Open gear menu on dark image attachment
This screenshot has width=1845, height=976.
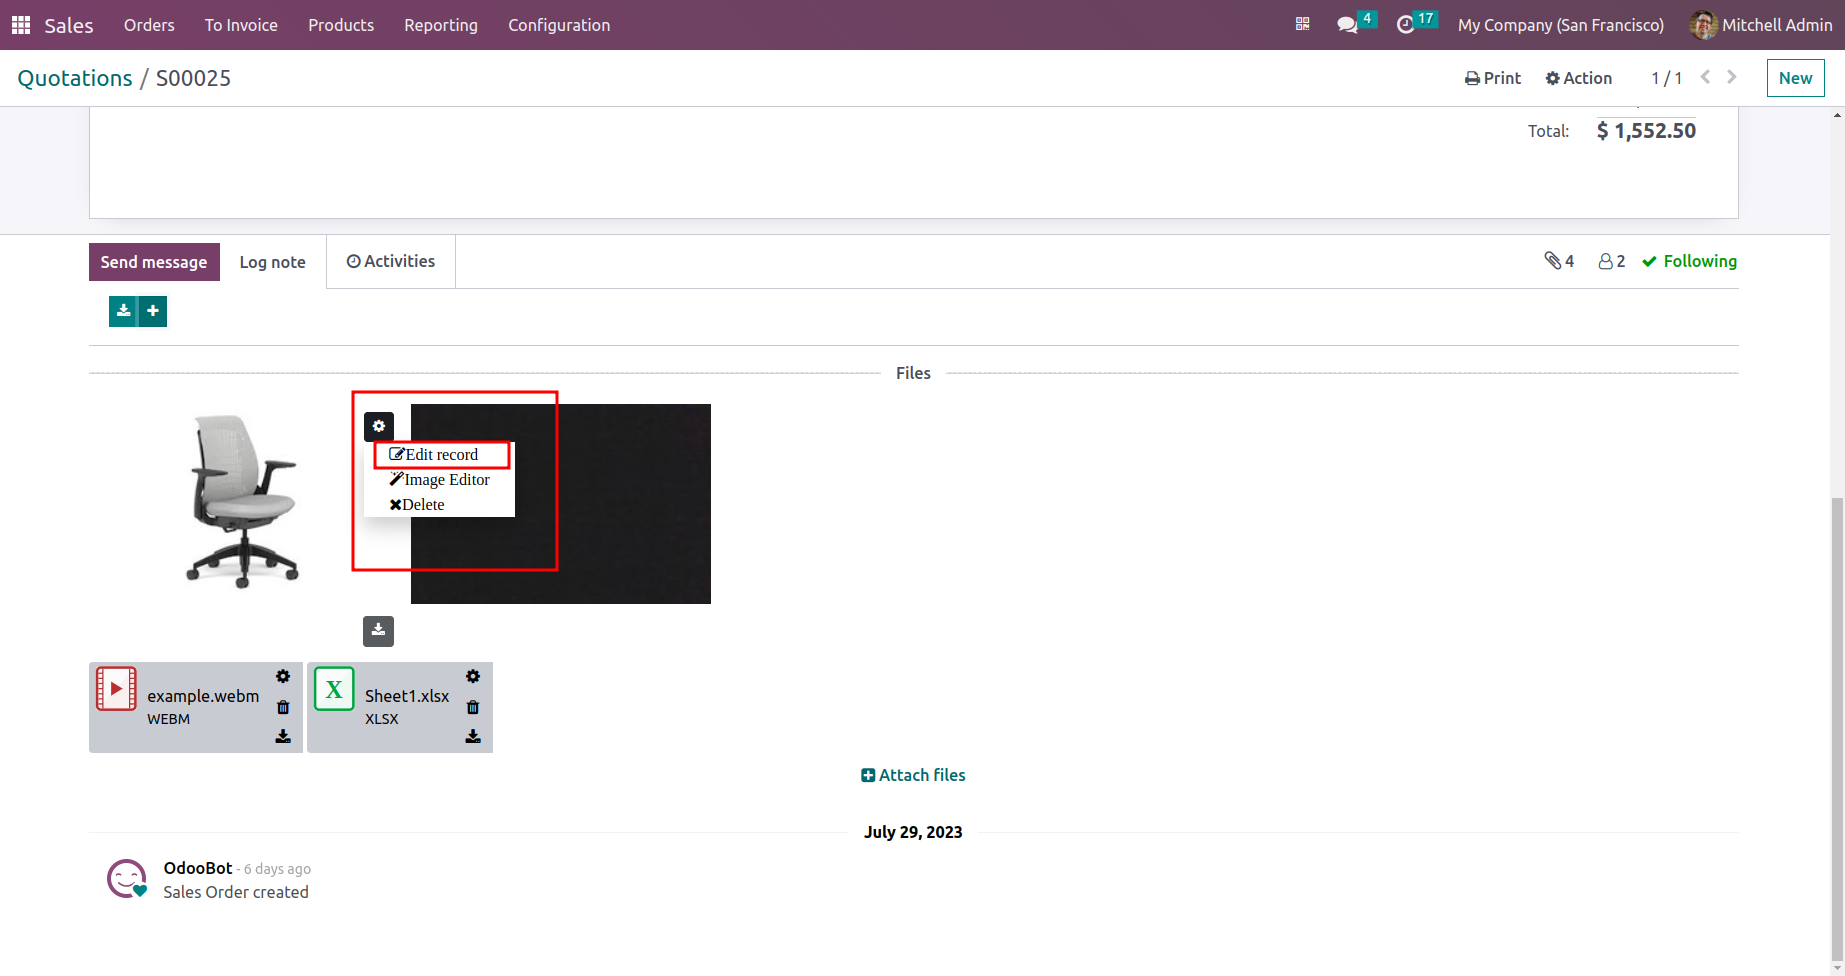379,426
